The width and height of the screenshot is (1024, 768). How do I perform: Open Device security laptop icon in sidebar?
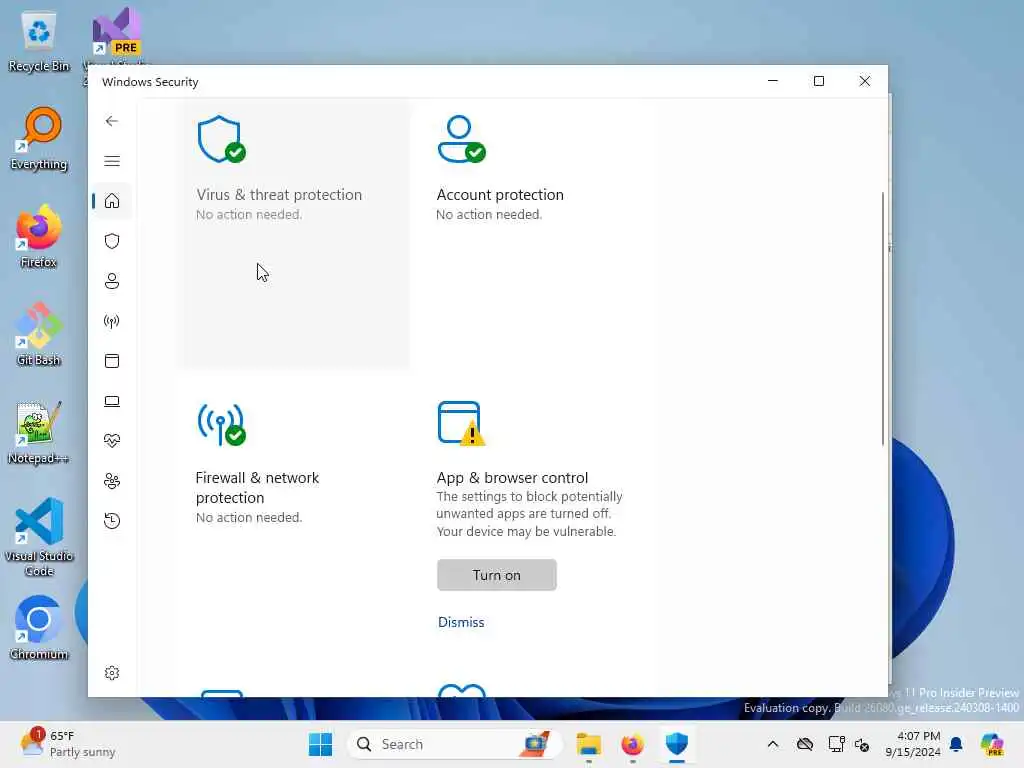[x=112, y=401]
